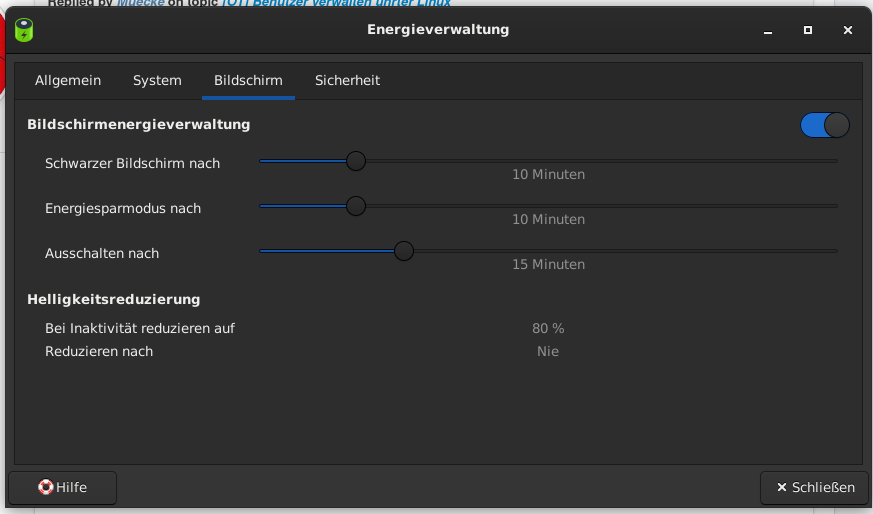
Task: Click the Bildschirmenergieverwaltung heading
Action: pyautogui.click(x=139, y=125)
